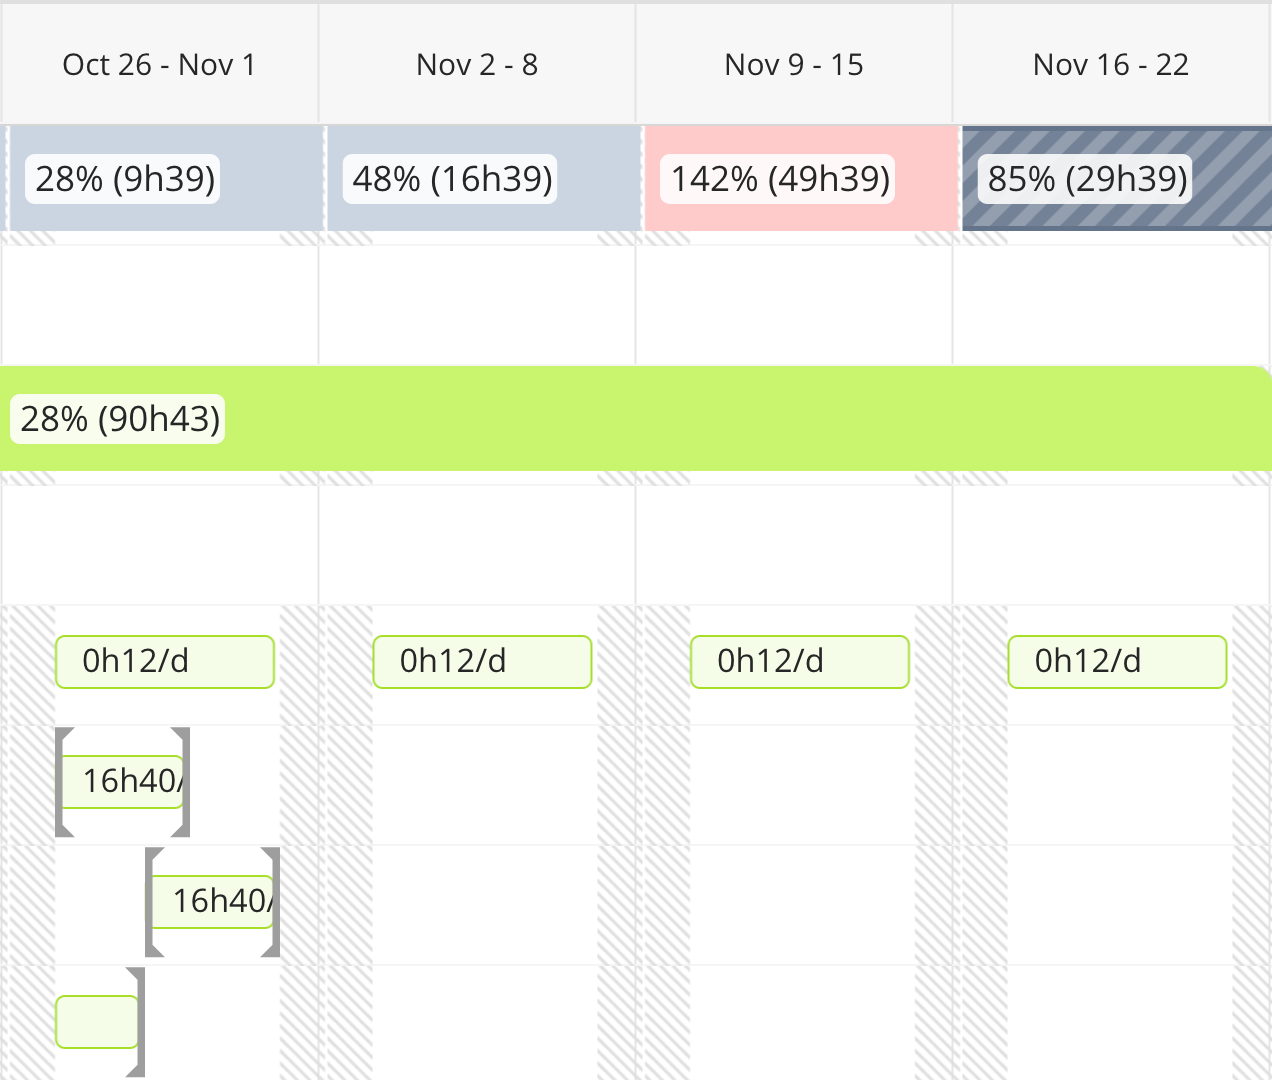
Task: Grab left bracket handle of upper 16h40 pill
Action: tap(62, 782)
